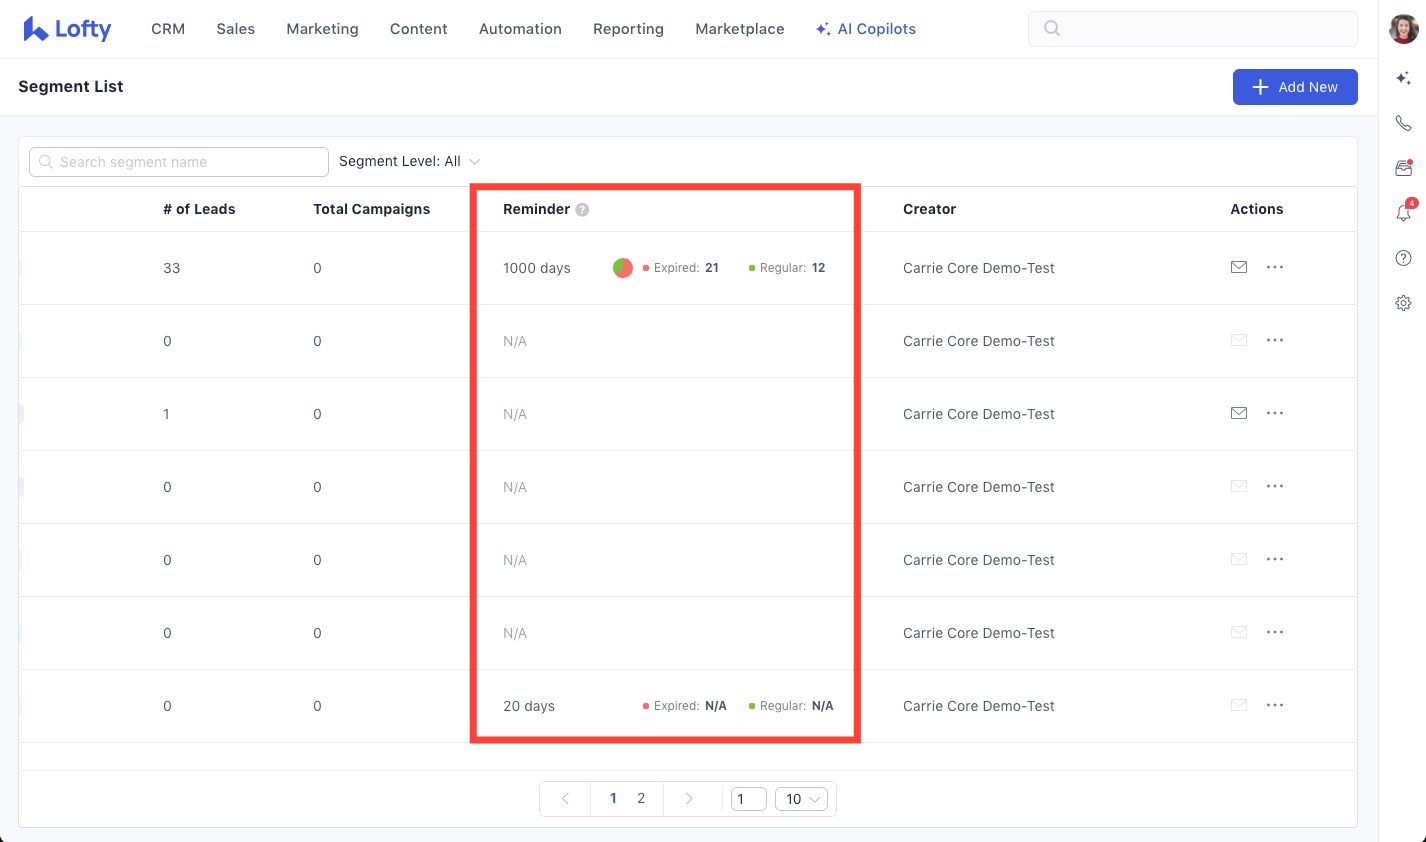Click the Search segment name field
1426x842 pixels.
pos(179,162)
